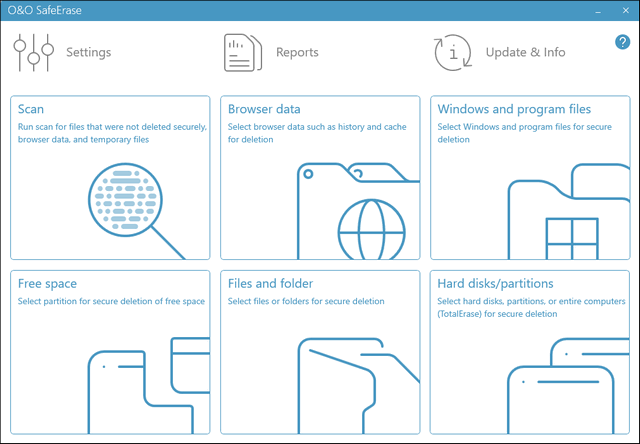The image size is (640, 444).
Task: Open the Settings menu label
Action: [88, 52]
